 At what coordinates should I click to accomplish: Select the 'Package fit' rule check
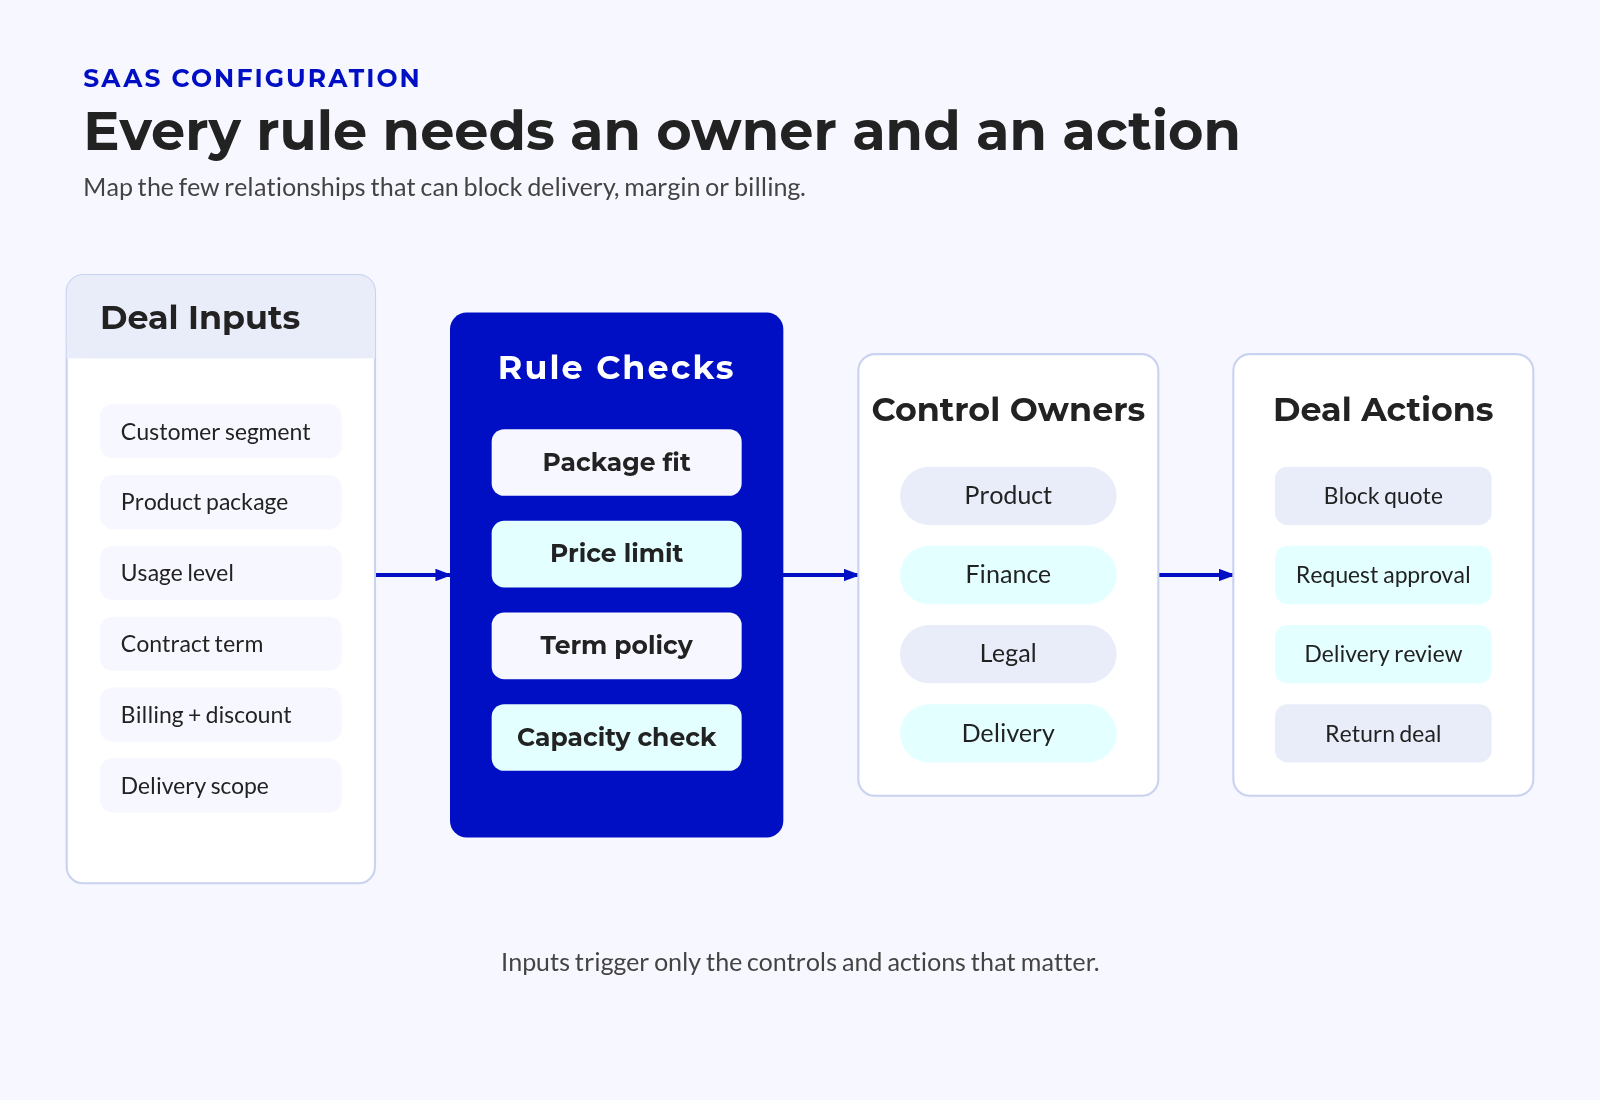(616, 462)
